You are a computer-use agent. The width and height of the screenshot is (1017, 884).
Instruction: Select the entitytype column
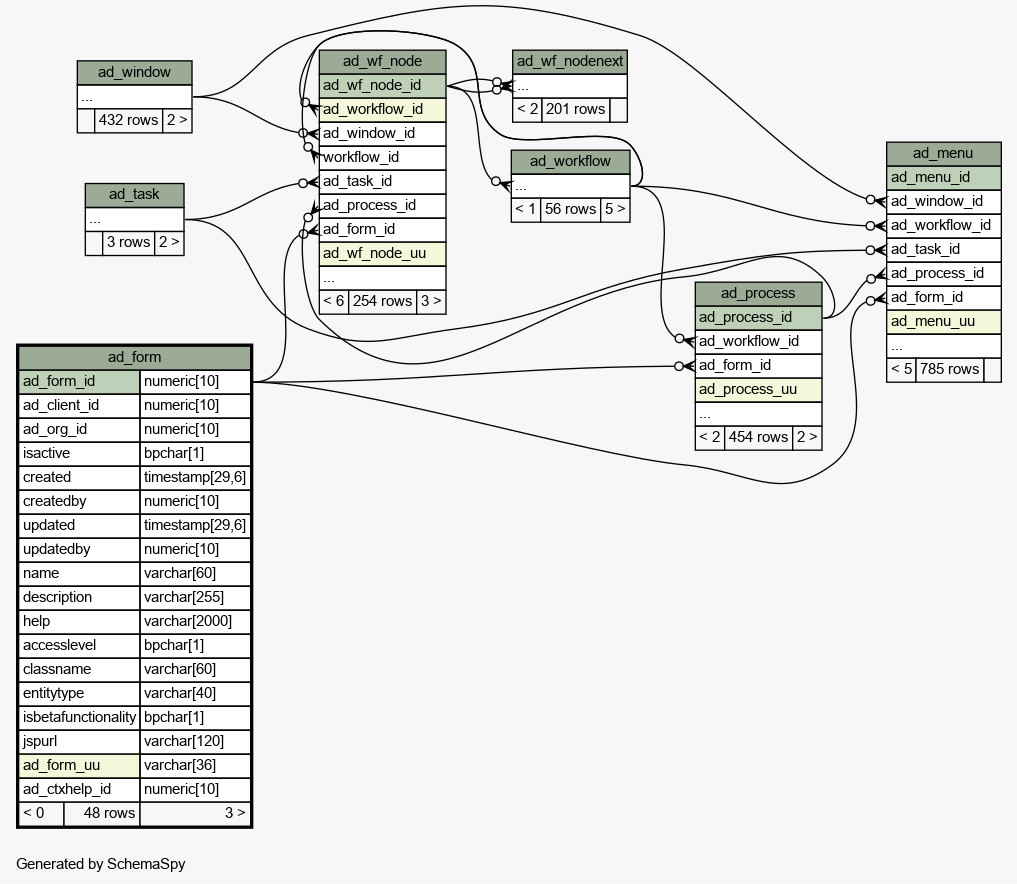click(79, 693)
